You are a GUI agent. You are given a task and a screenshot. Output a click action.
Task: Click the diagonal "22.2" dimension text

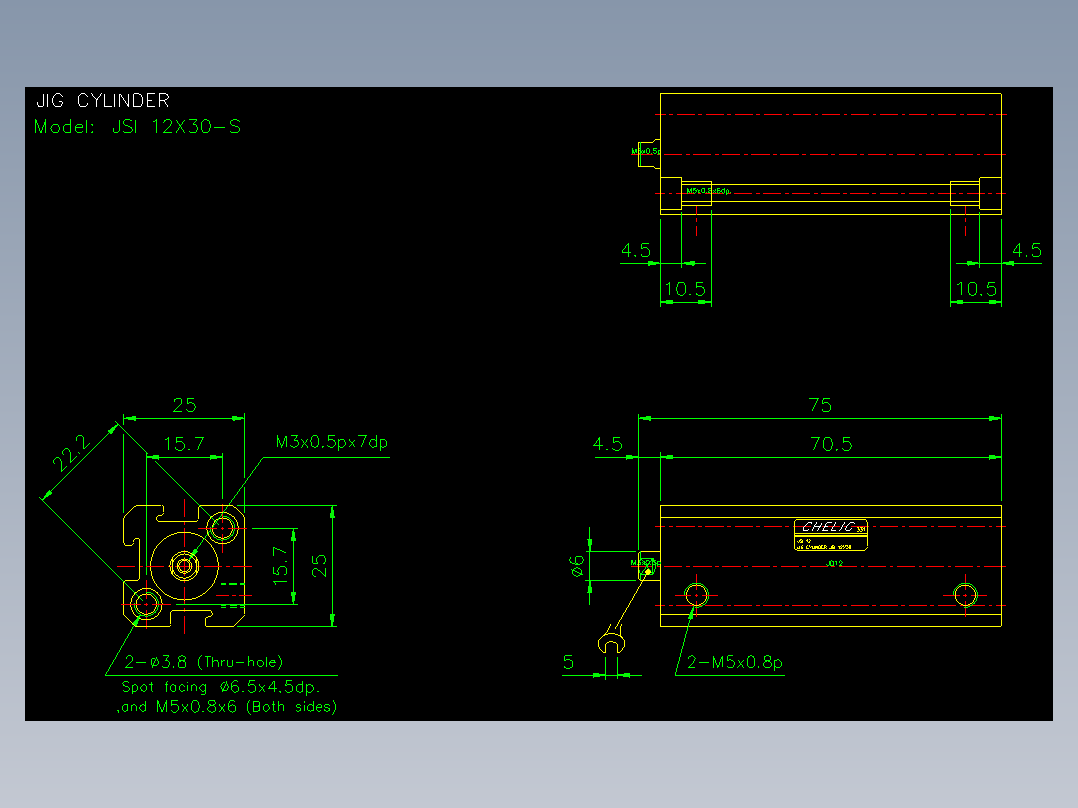coord(72,452)
